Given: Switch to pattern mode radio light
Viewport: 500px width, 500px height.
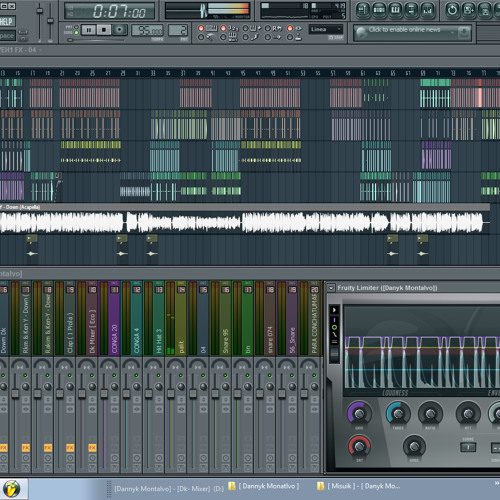Looking at the screenshot, I should 76,27.
